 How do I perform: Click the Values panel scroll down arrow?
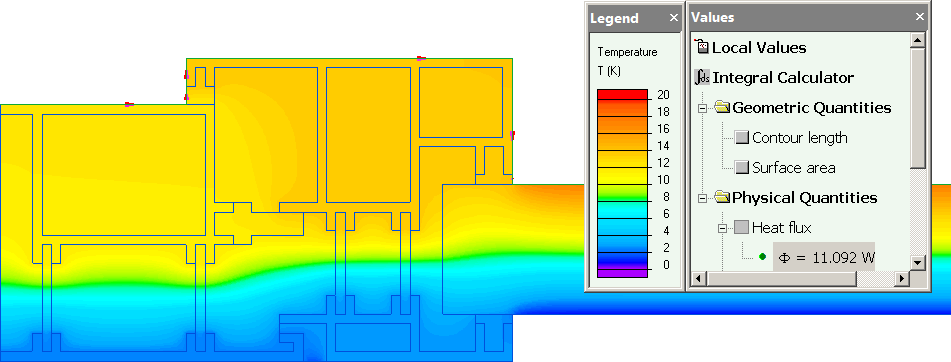[917, 263]
